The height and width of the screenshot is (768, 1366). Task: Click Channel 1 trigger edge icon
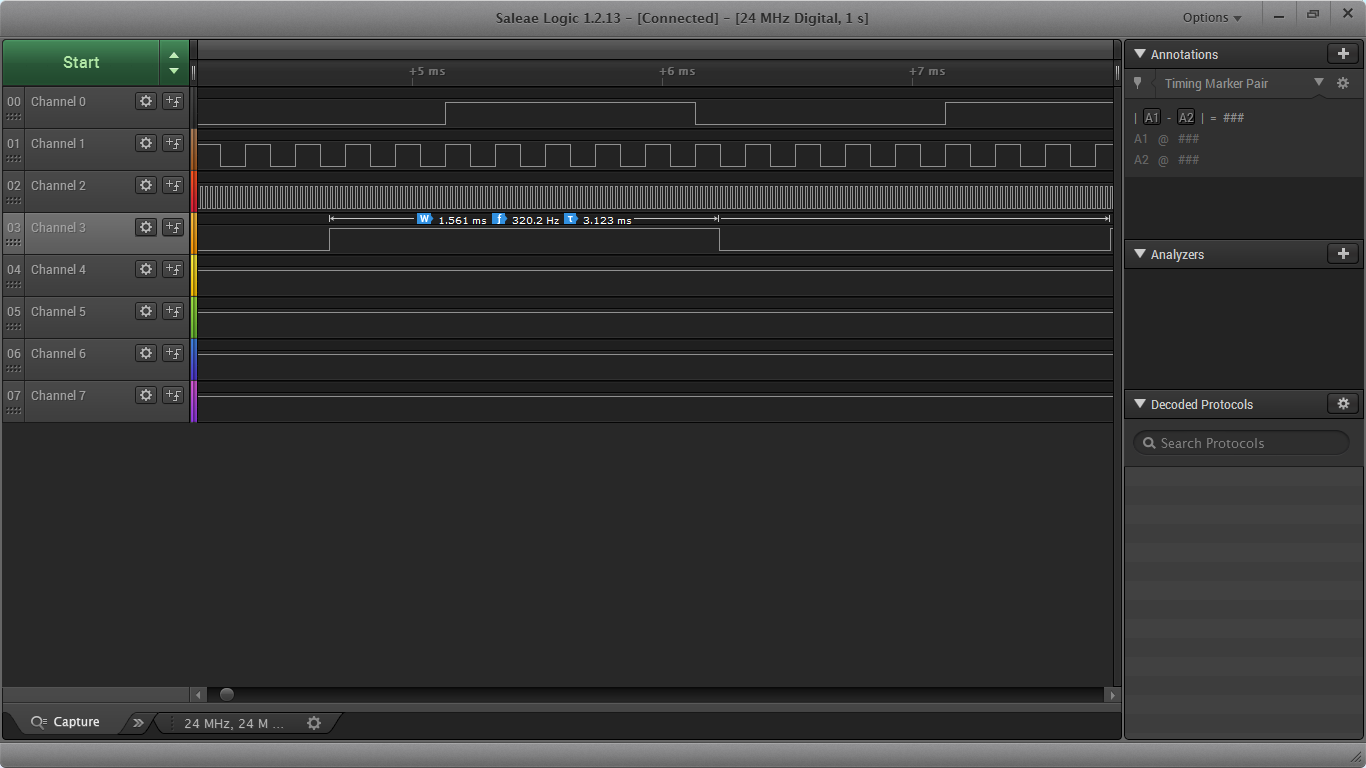click(173, 143)
